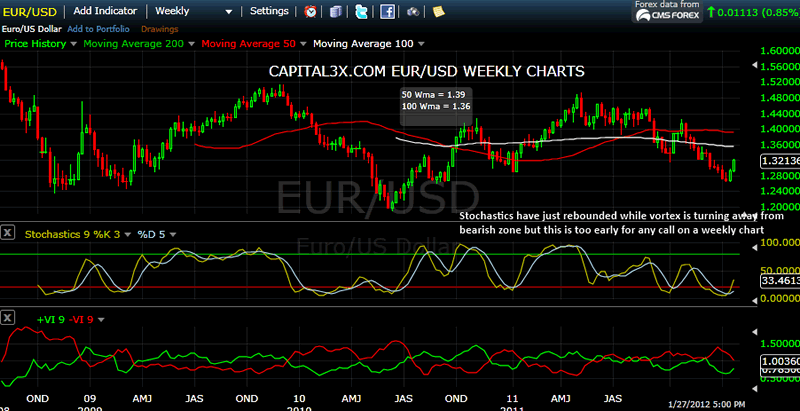This screenshot has height=411, width=800.
Task: Click the binoculars icon in toolbar
Action: pyautogui.click(x=413, y=12)
